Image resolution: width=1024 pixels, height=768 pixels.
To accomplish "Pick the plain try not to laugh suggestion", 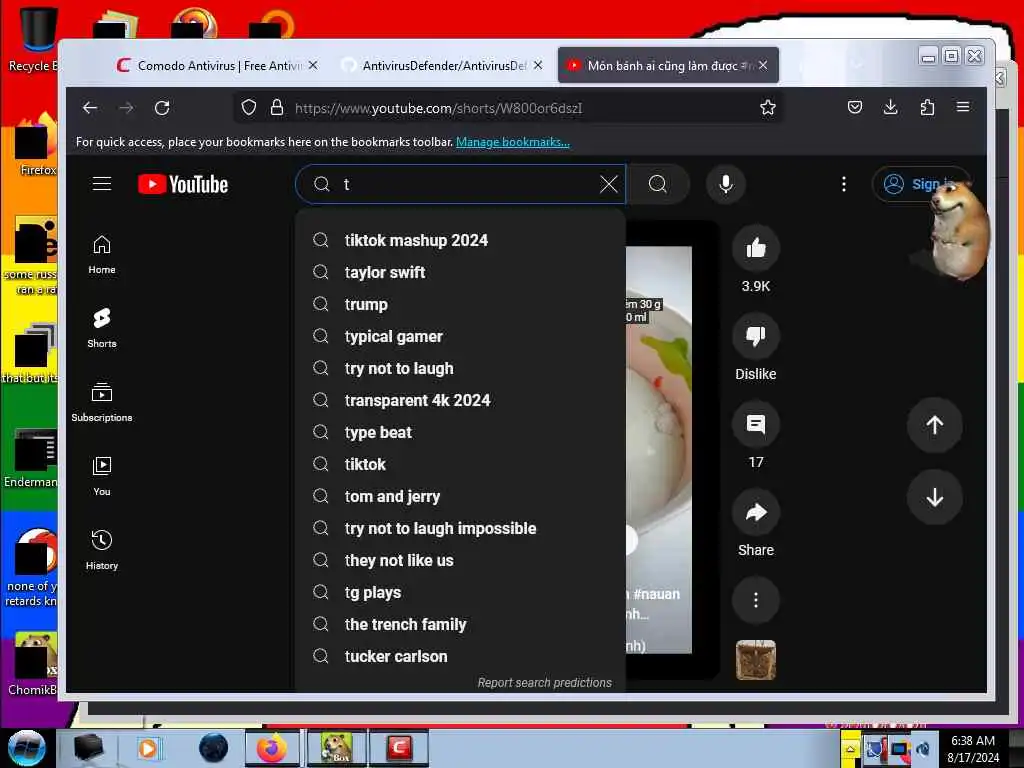I will (x=461, y=368).
